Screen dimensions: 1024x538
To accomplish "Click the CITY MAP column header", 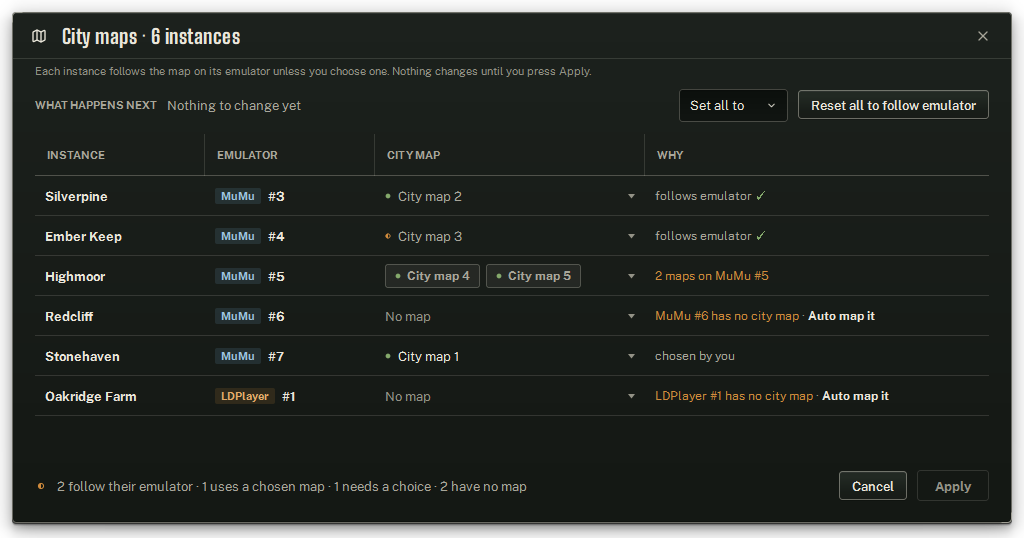I will coord(413,155).
